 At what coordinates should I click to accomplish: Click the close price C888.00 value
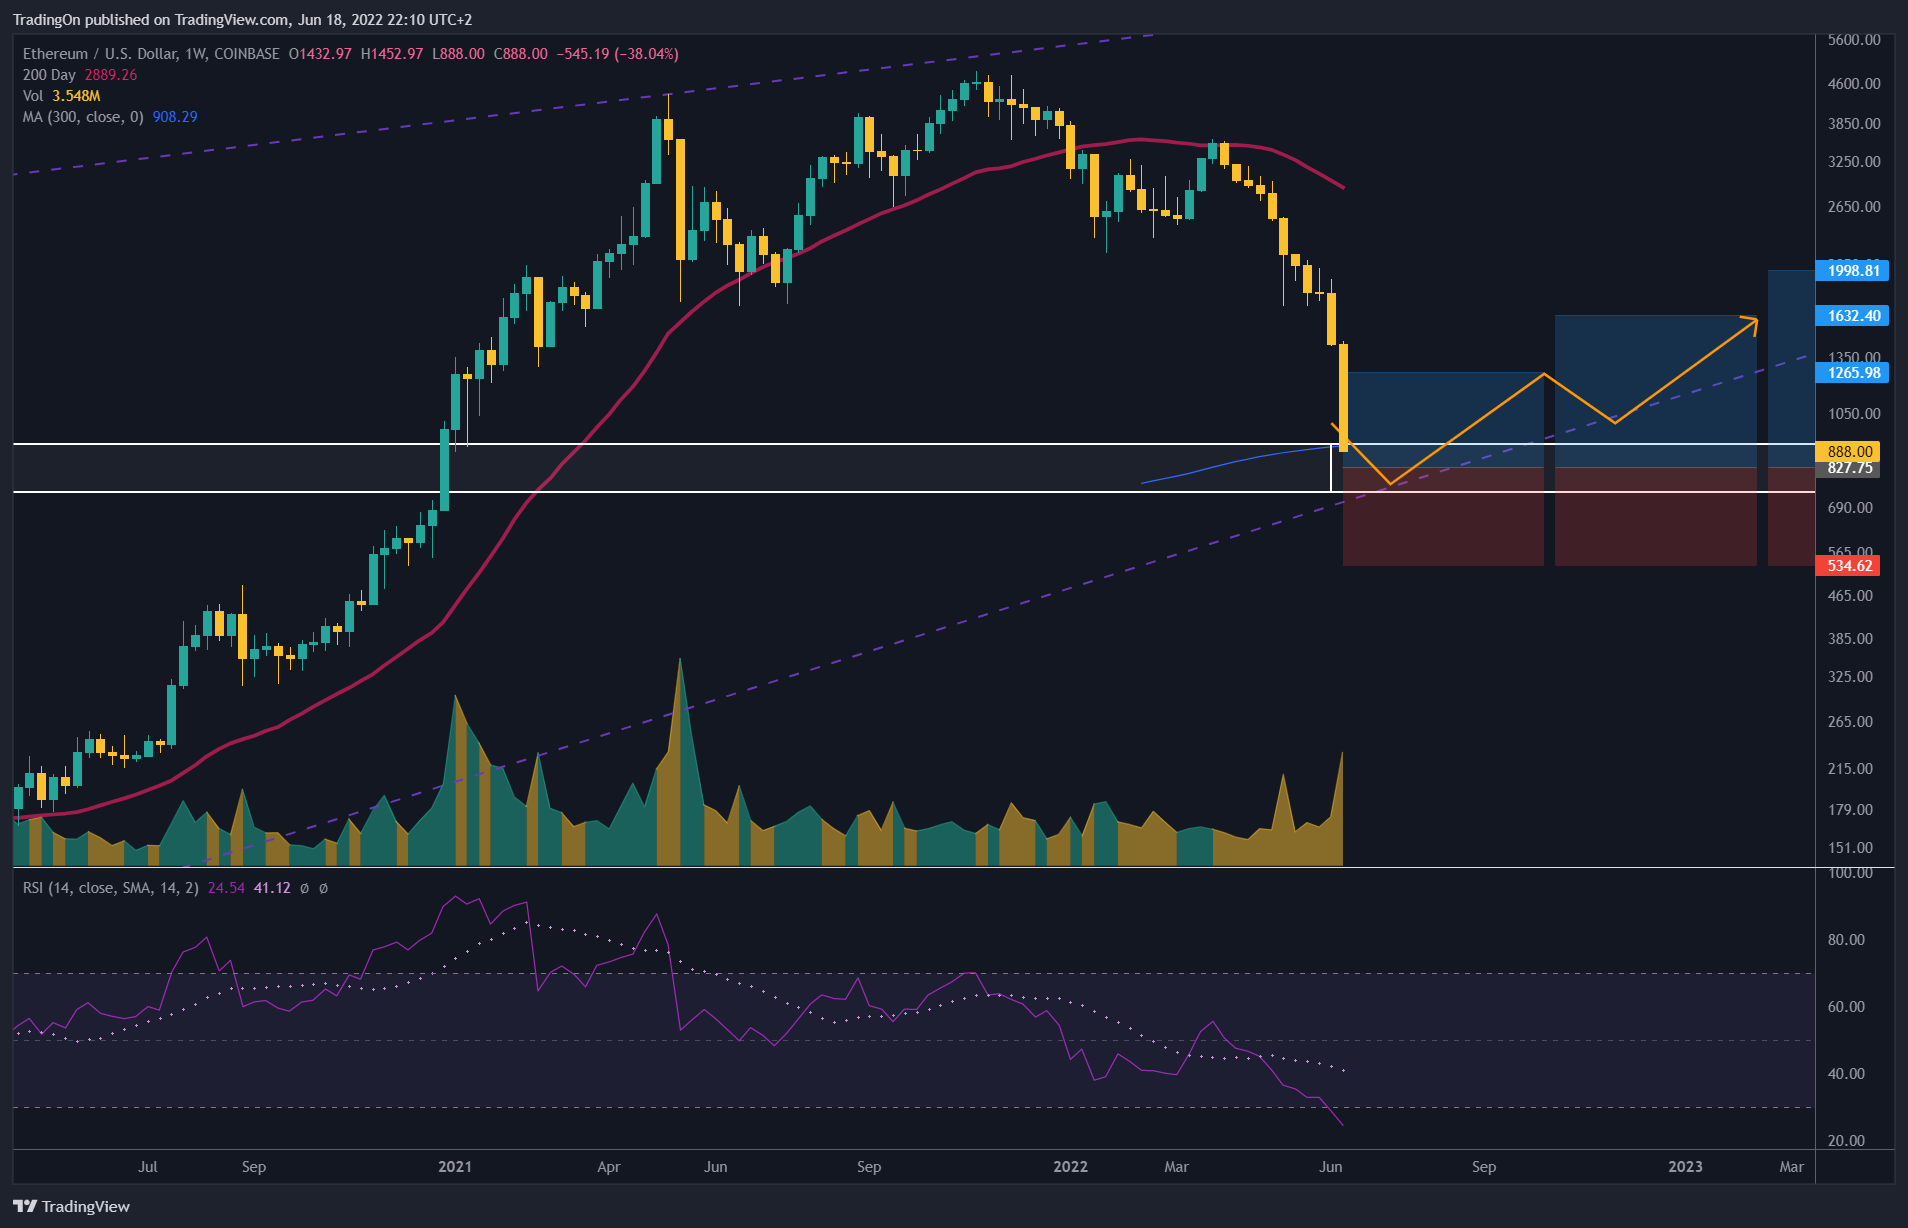coord(521,54)
